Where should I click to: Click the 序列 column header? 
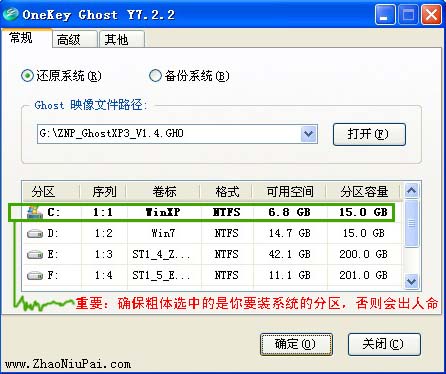click(x=103, y=192)
